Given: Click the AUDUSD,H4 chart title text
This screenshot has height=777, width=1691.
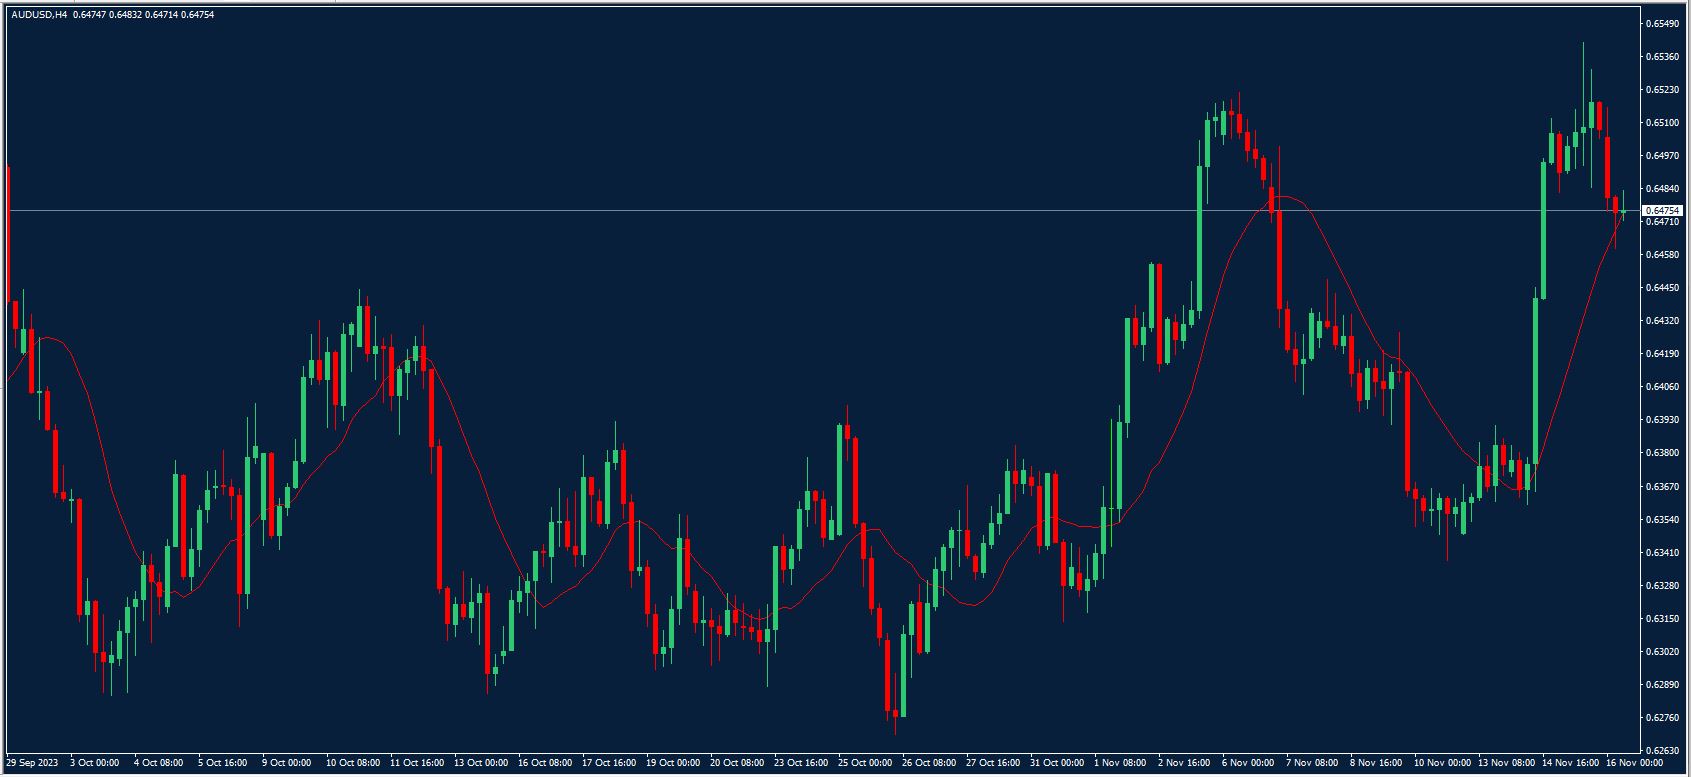Looking at the screenshot, I should click(x=39, y=15).
